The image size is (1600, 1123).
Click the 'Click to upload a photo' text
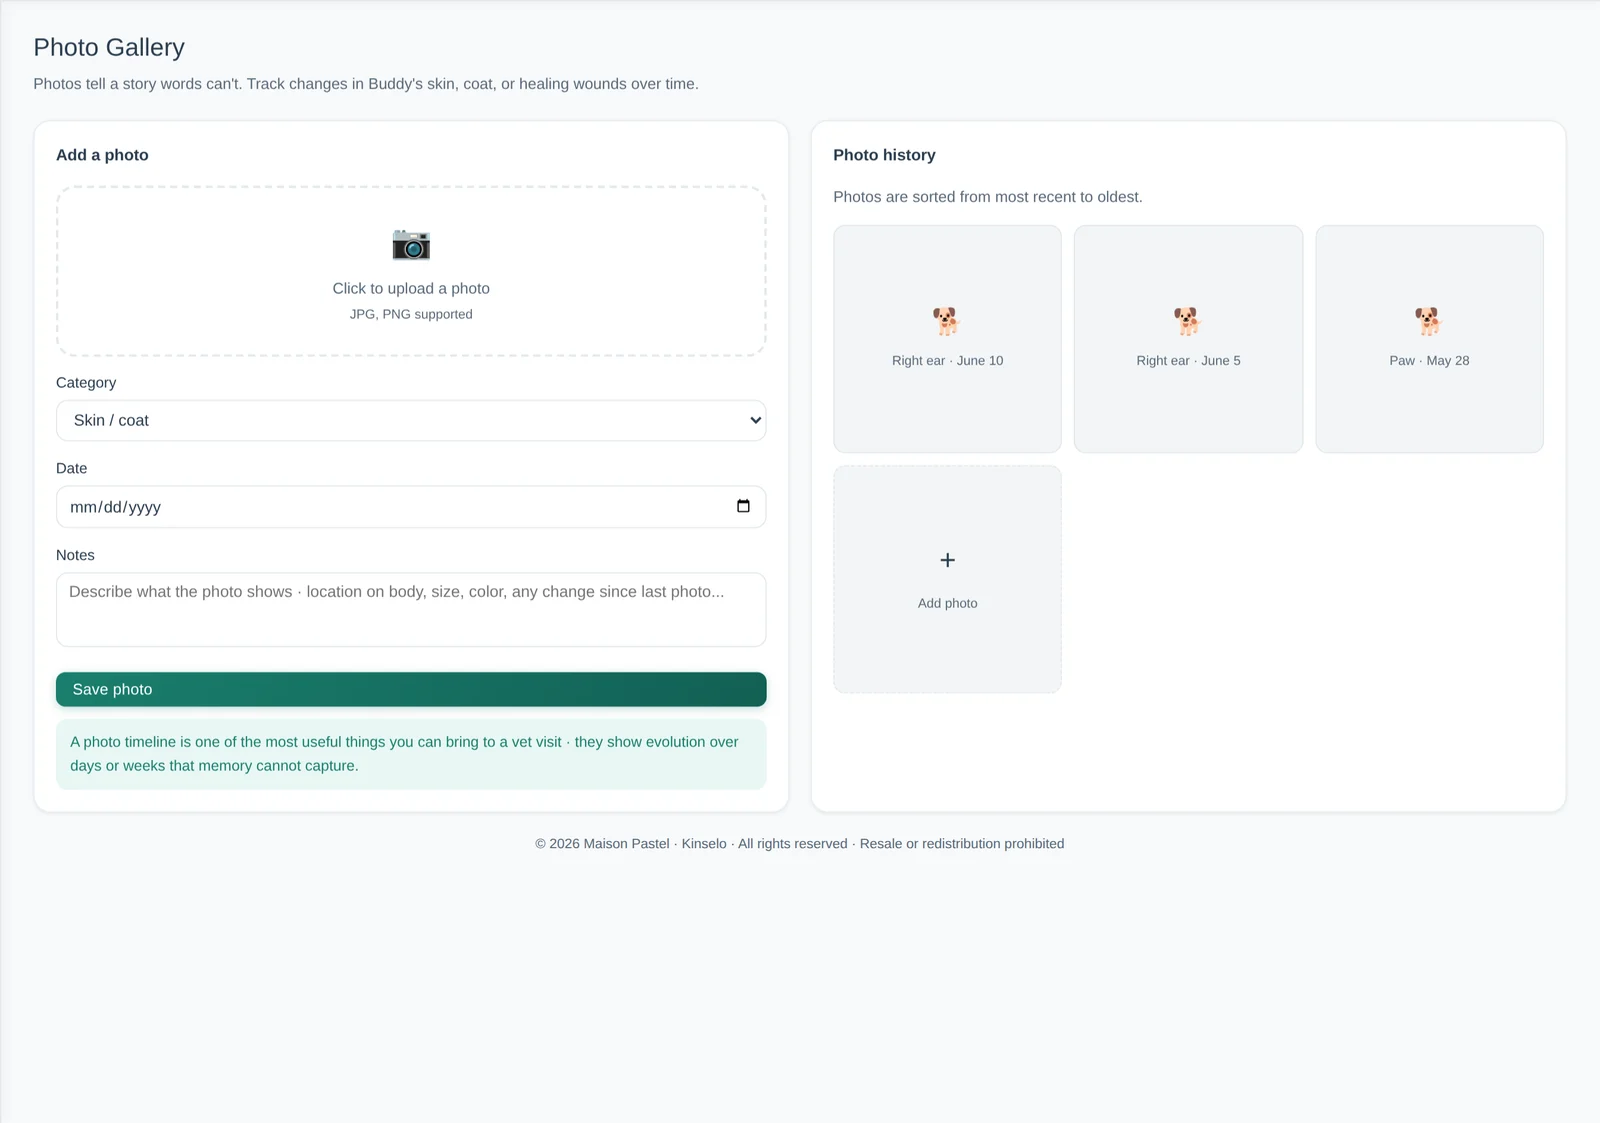[411, 288]
